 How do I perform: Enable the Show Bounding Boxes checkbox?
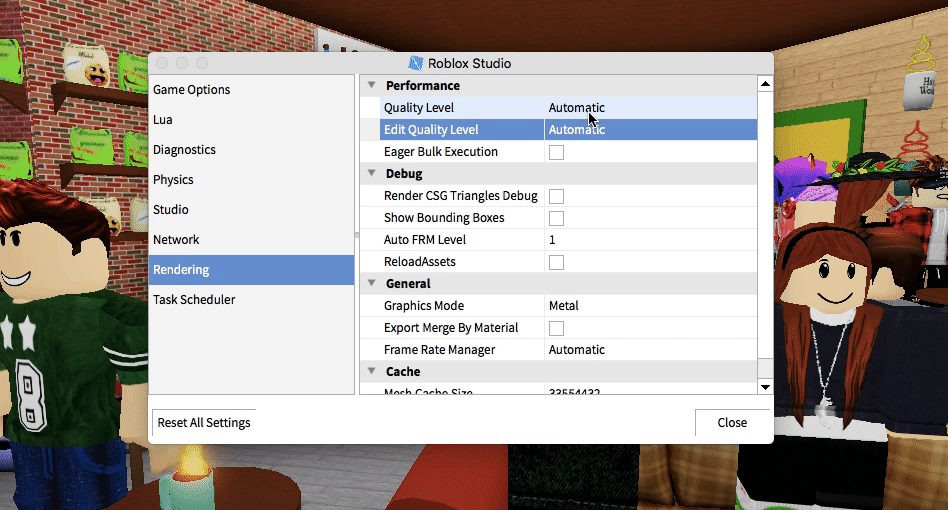point(556,218)
